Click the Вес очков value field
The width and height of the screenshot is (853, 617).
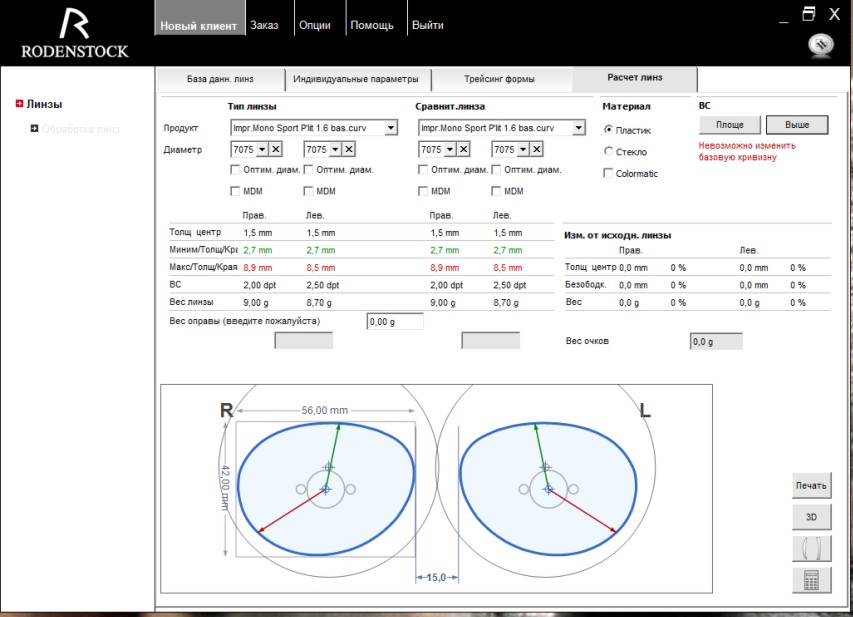[x=716, y=341]
